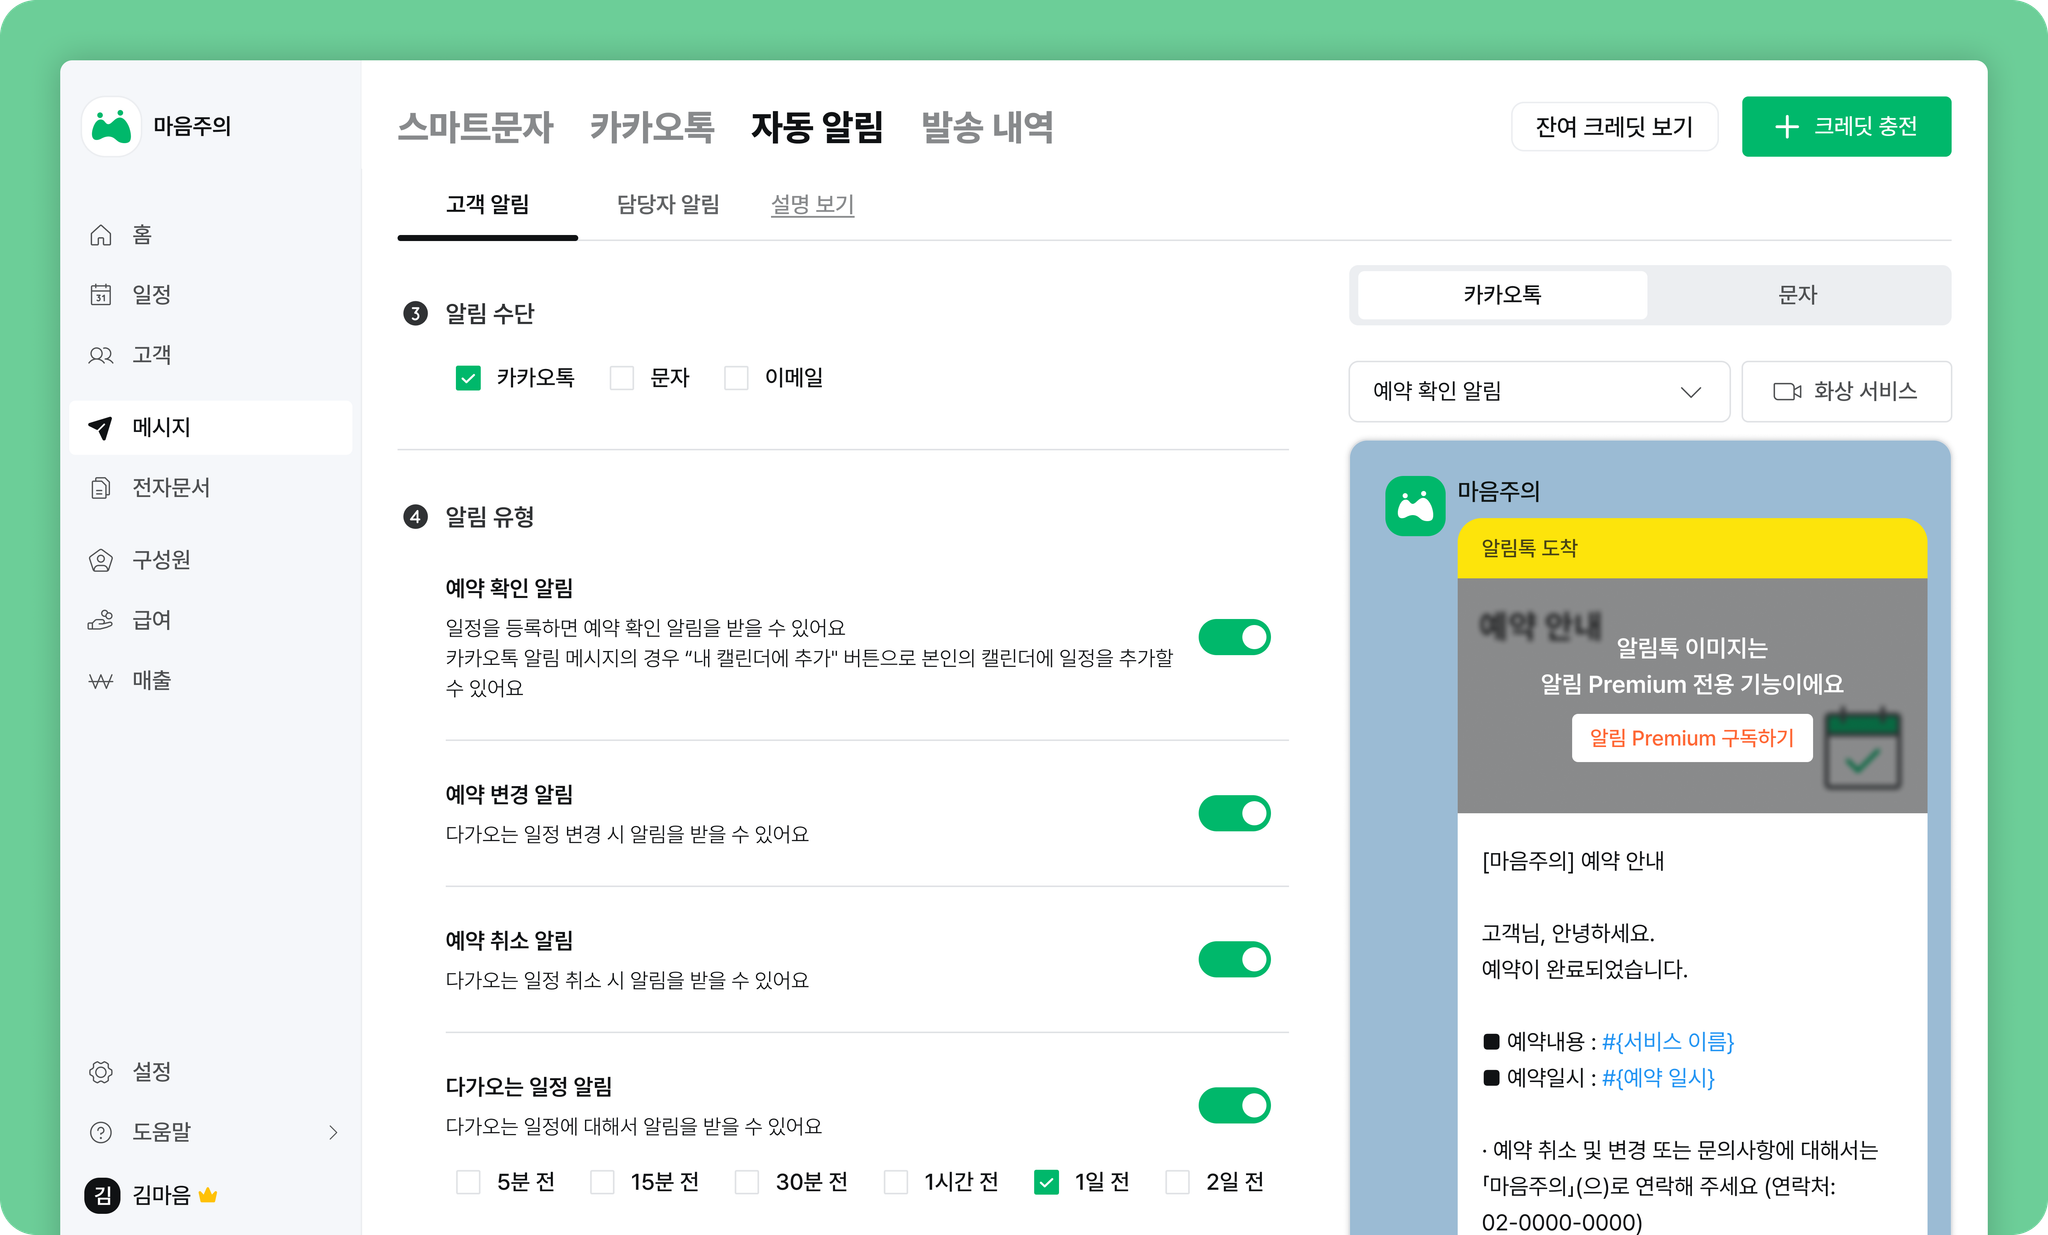Open the 구성원 members icon
Screen dimensions: 2048x1235
[x=101, y=560]
